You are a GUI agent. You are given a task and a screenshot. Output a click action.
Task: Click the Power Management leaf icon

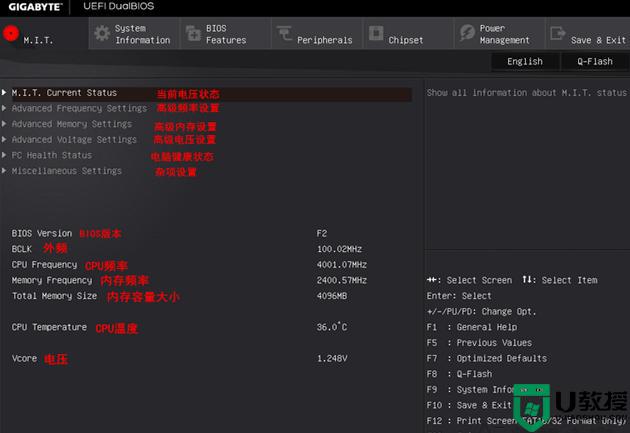(467, 33)
